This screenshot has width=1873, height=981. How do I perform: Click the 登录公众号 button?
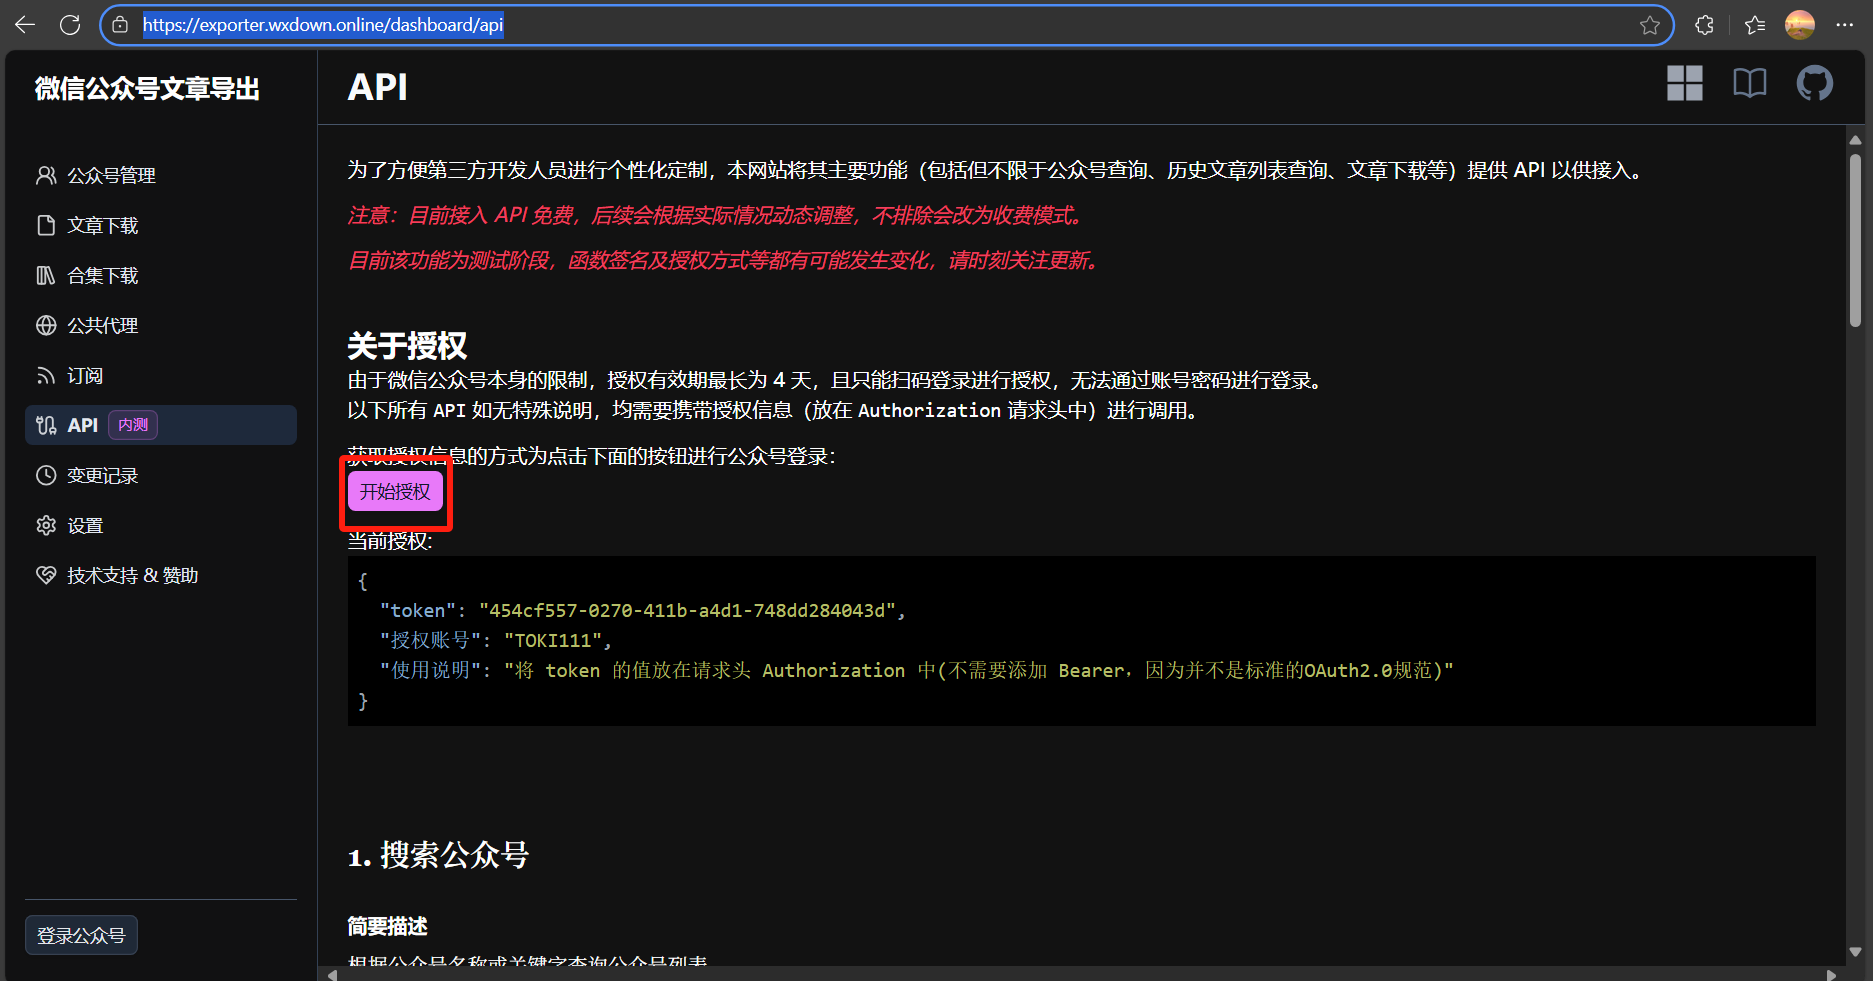tap(81, 935)
